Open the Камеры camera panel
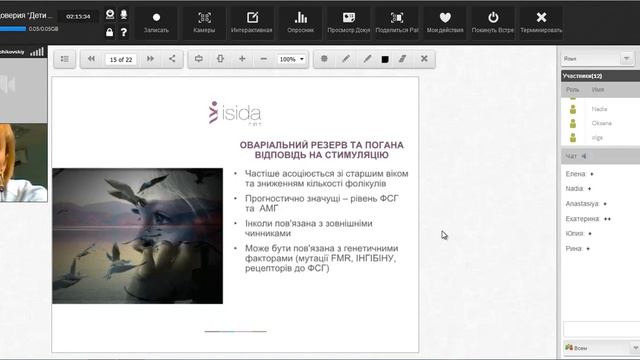 coord(204,23)
